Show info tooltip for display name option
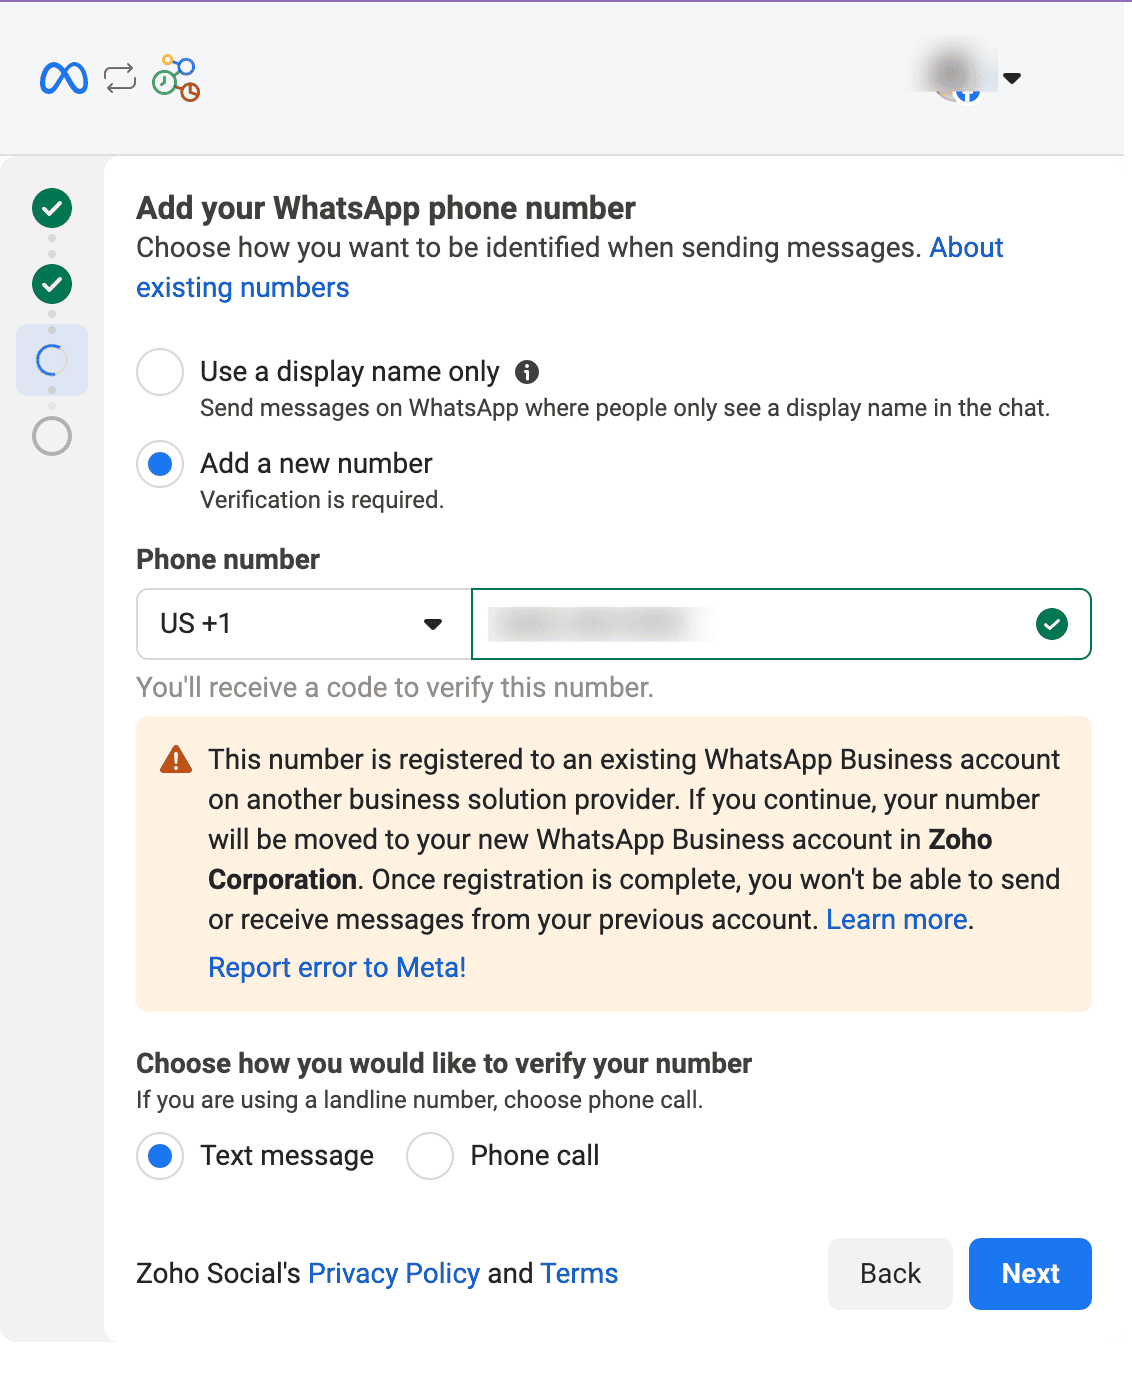 pyautogui.click(x=527, y=372)
